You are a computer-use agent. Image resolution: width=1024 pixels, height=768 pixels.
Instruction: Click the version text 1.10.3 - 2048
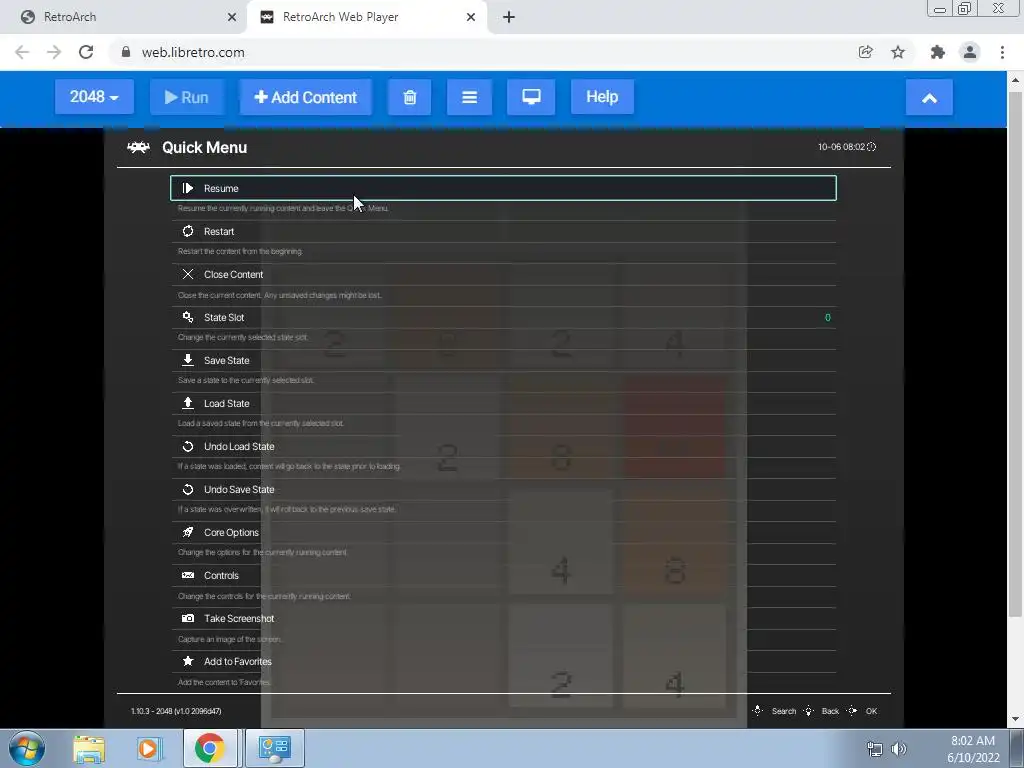pyautogui.click(x=176, y=711)
